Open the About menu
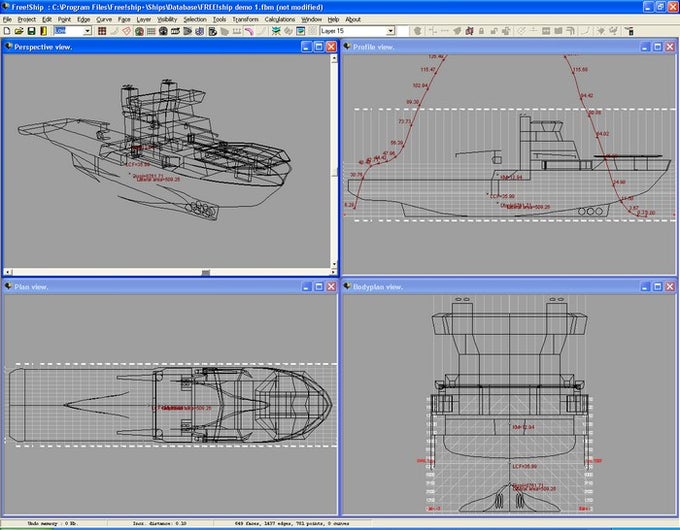Viewport: 680px width, 530px height. point(353,20)
